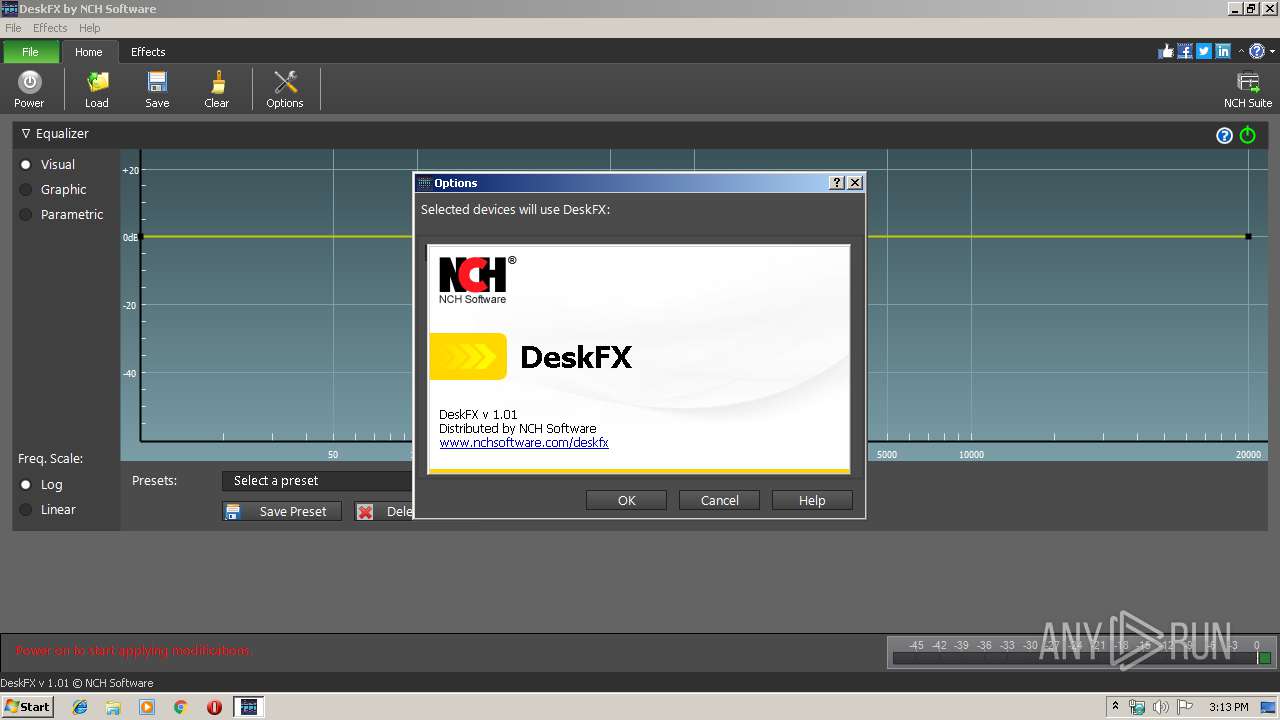This screenshot has height=720, width=1280.
Task: Click the taskbar clock 3:13 PM
Action: point(1228,707)
